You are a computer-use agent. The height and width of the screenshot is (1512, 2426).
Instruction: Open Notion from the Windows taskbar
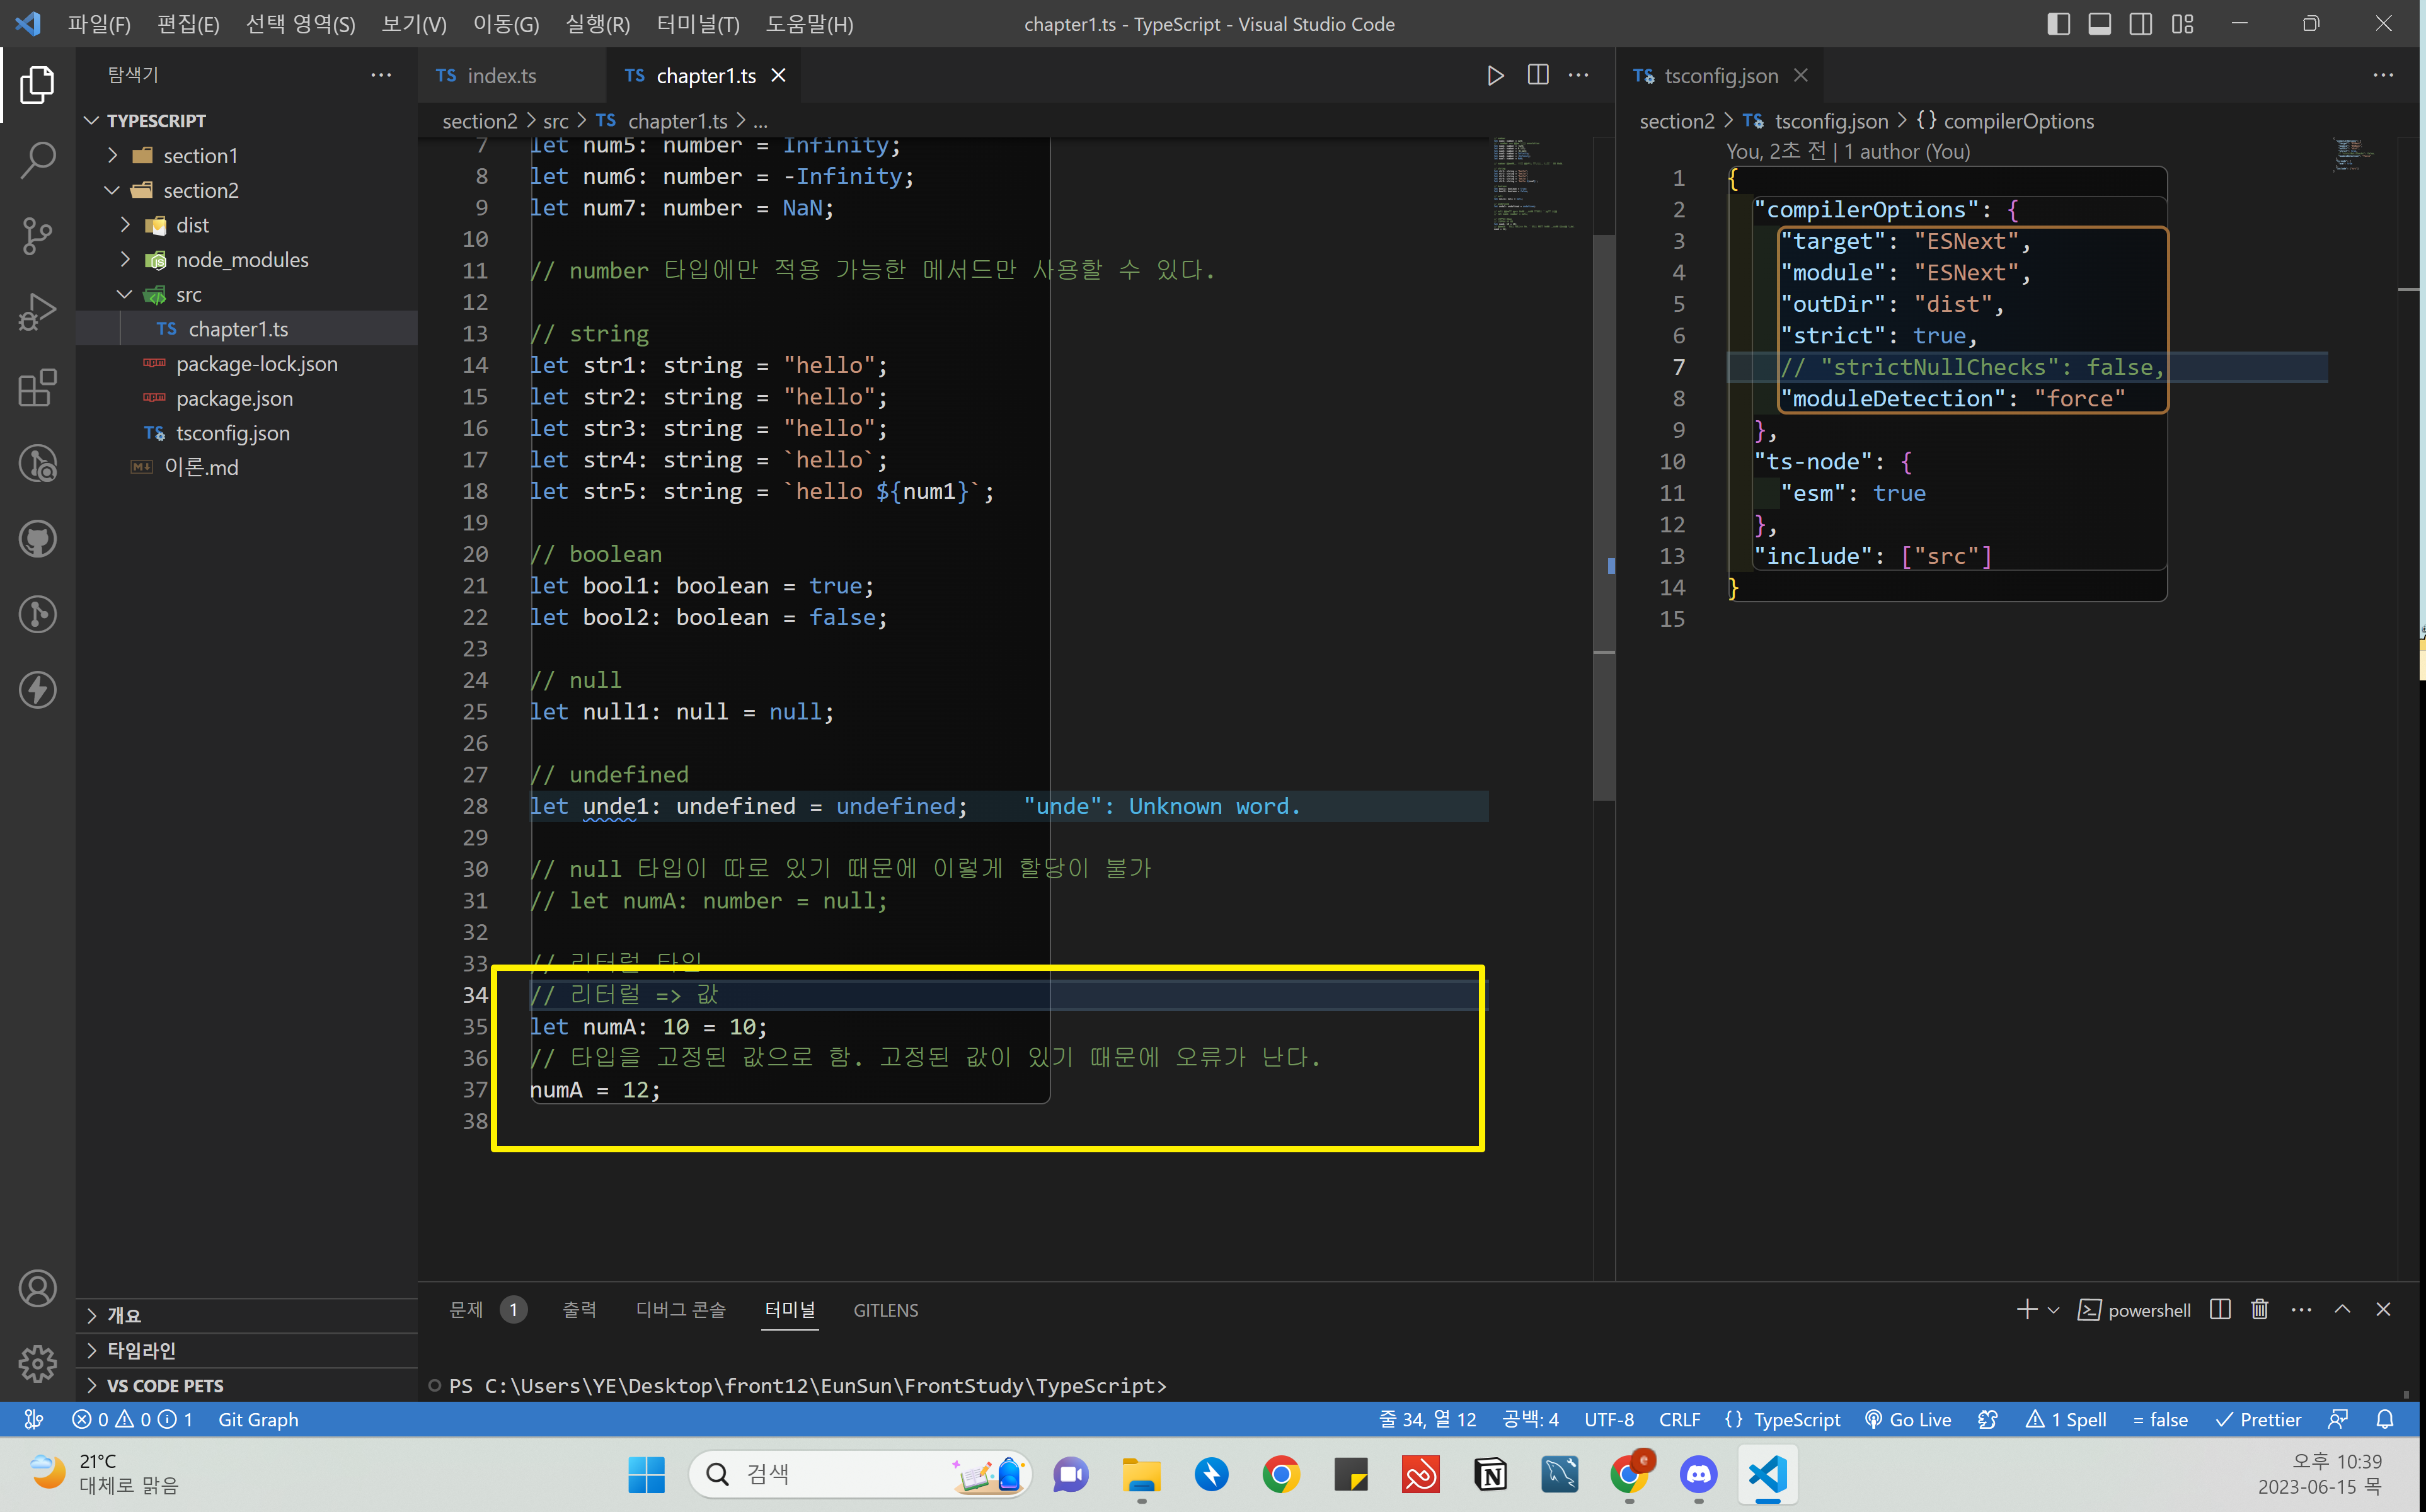[1490, 1474]
